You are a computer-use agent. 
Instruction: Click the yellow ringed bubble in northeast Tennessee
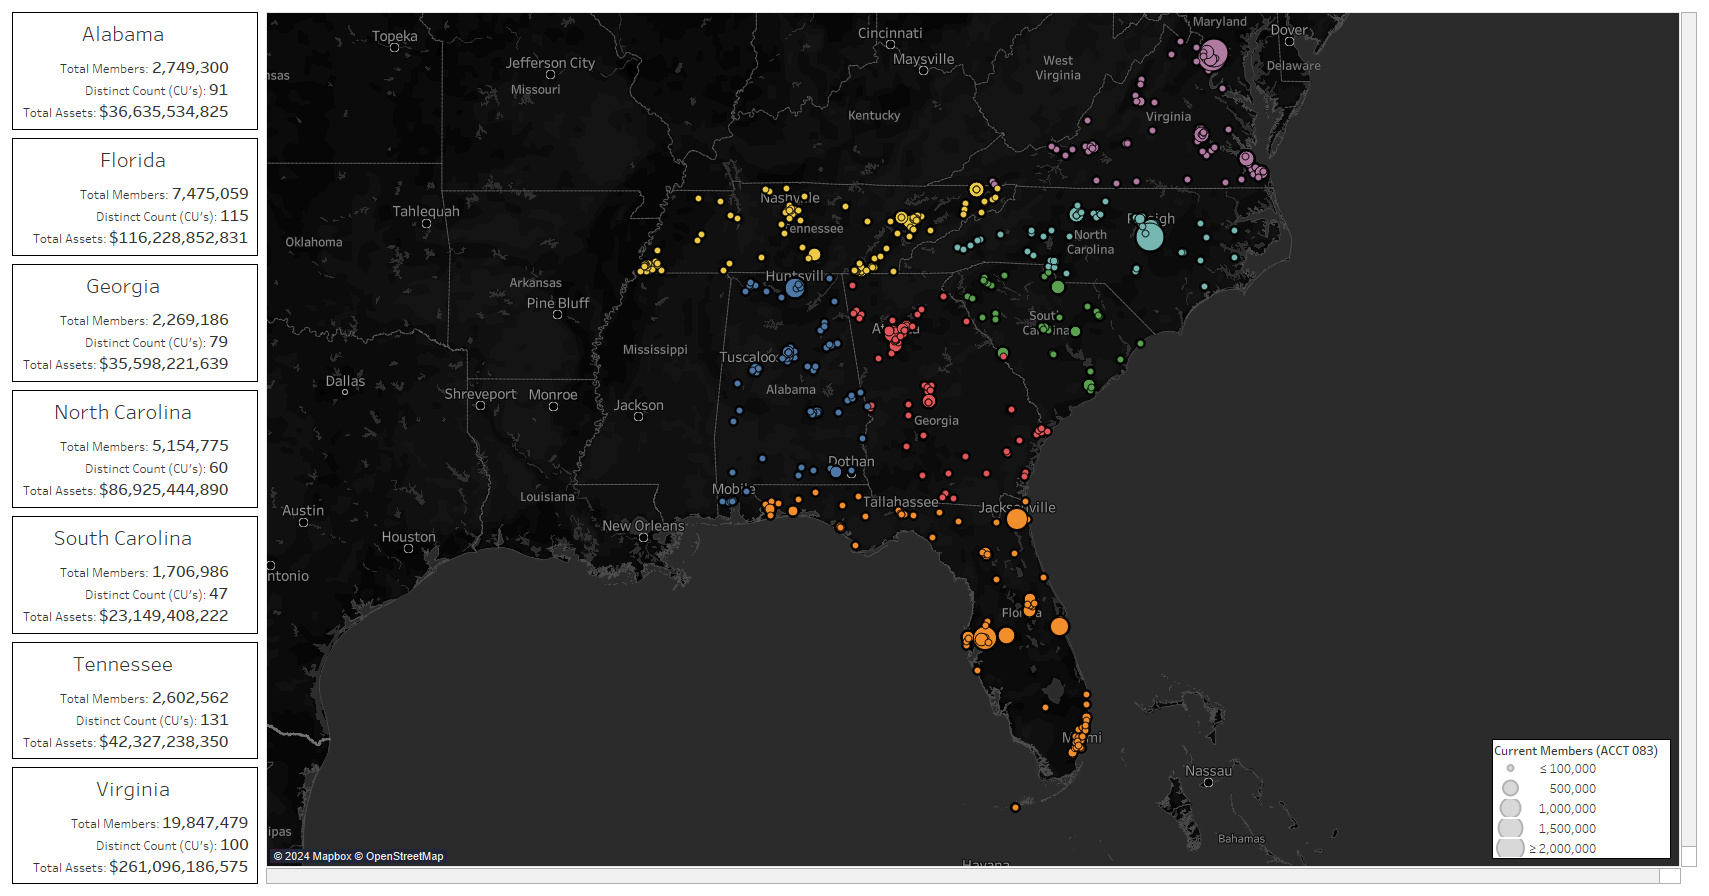tap(976, 189)
